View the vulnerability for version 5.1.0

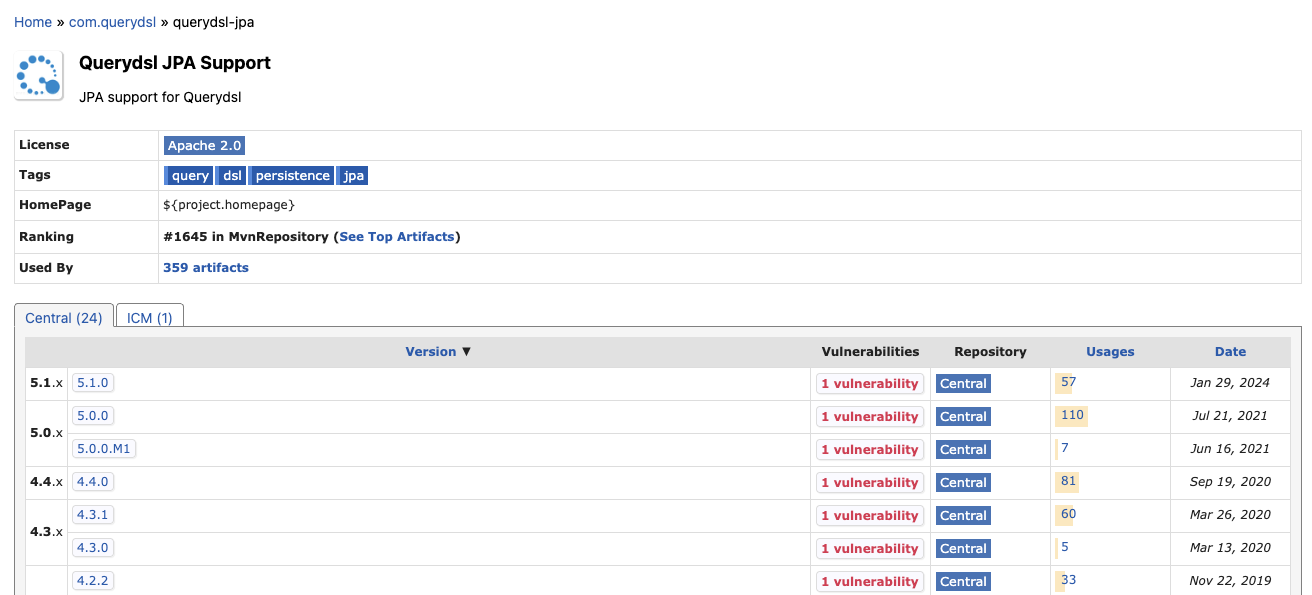tap(870, 384)
